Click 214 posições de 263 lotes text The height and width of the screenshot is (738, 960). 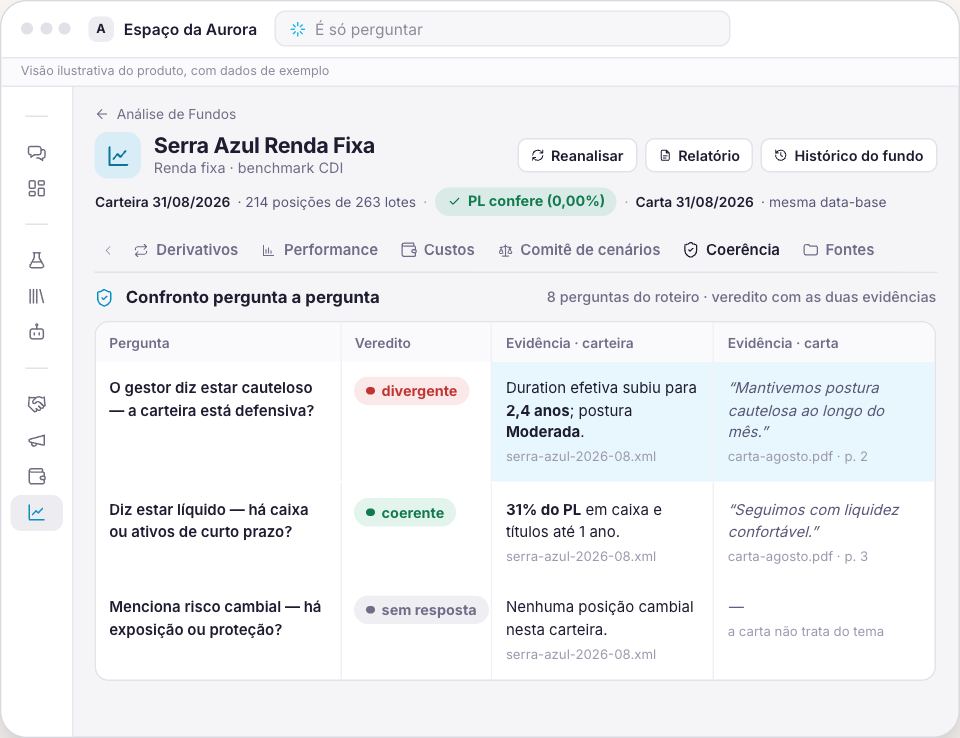point(331,202)
